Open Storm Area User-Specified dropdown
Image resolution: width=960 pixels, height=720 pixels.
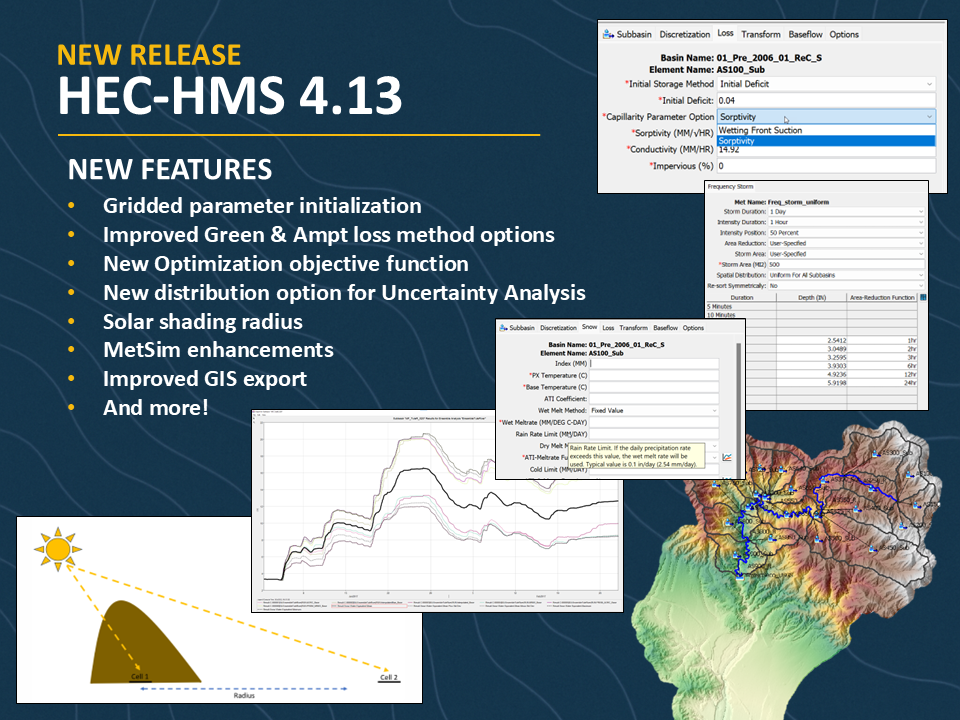coord(846,254)
